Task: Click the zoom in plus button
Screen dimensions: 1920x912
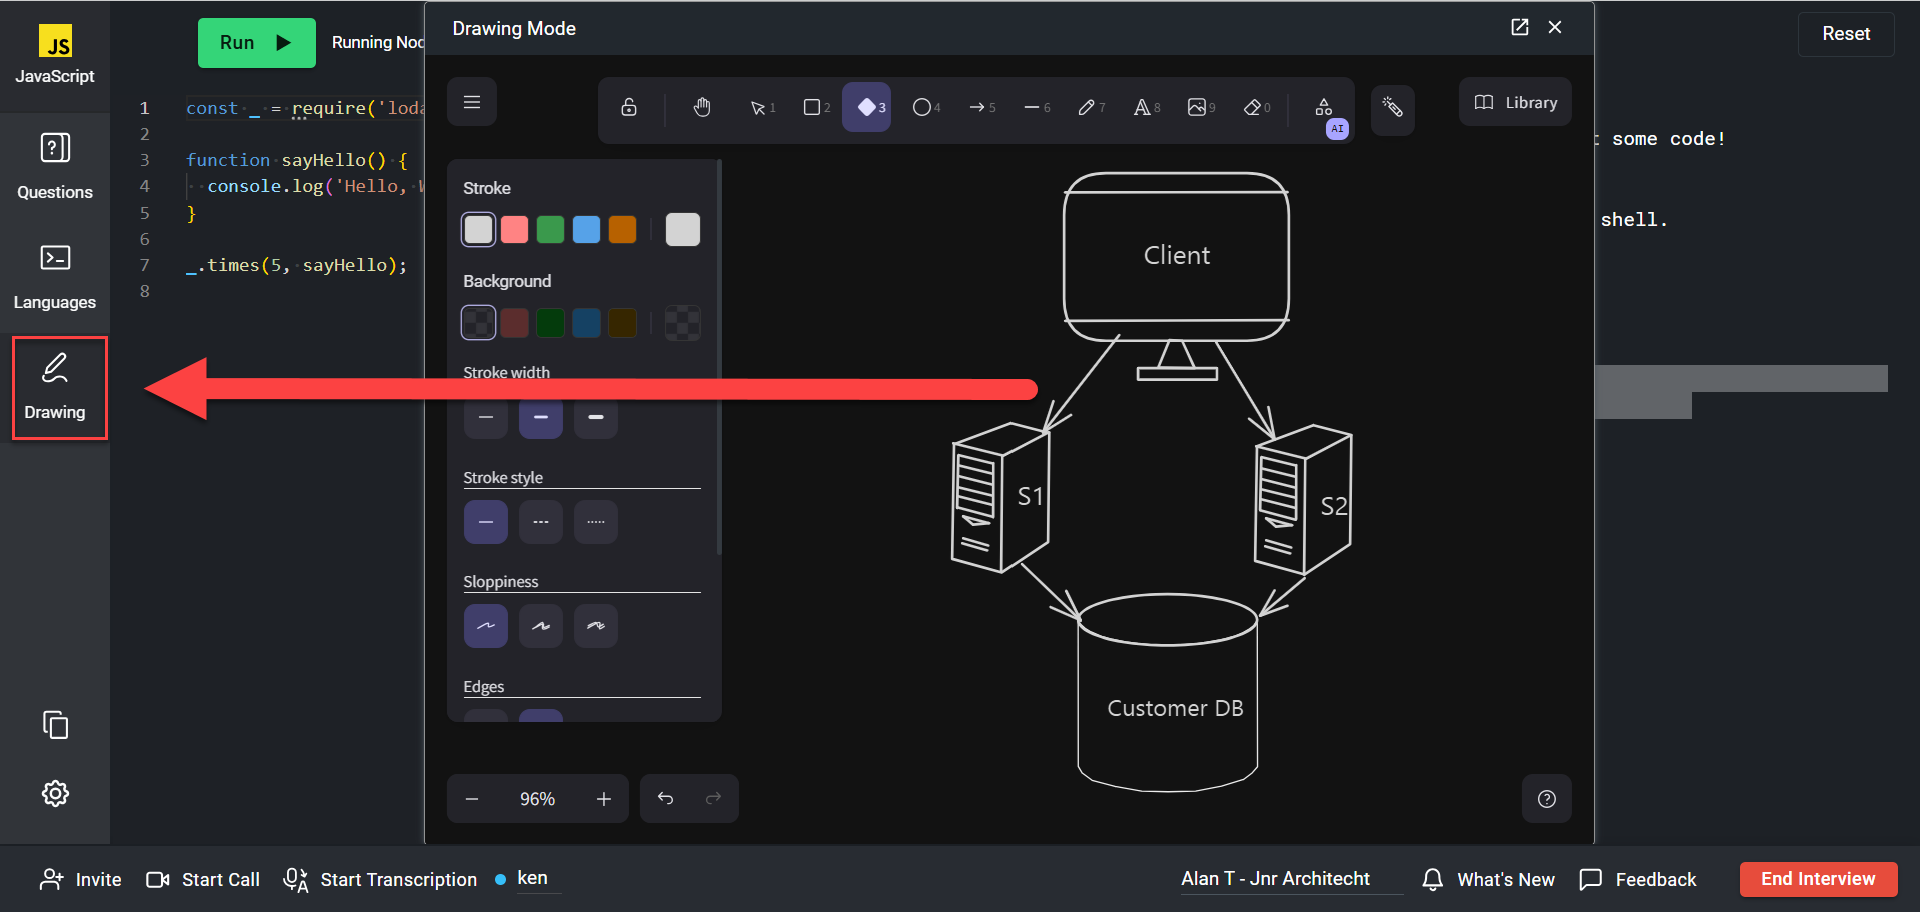Action: coord(604,799)
